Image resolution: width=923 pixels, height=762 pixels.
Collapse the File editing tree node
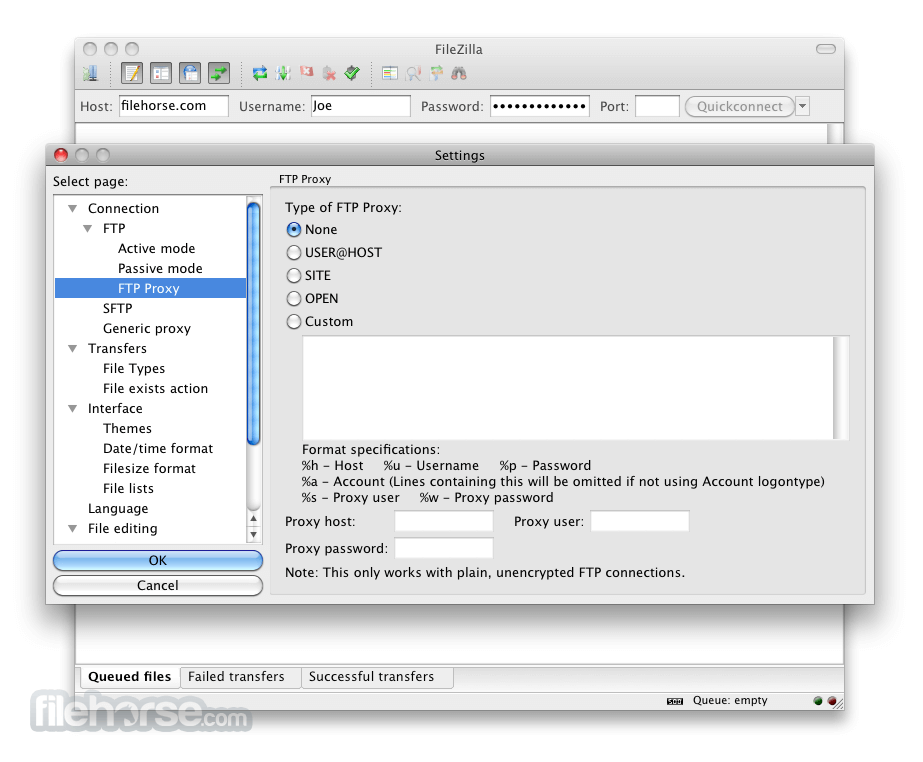72,529
